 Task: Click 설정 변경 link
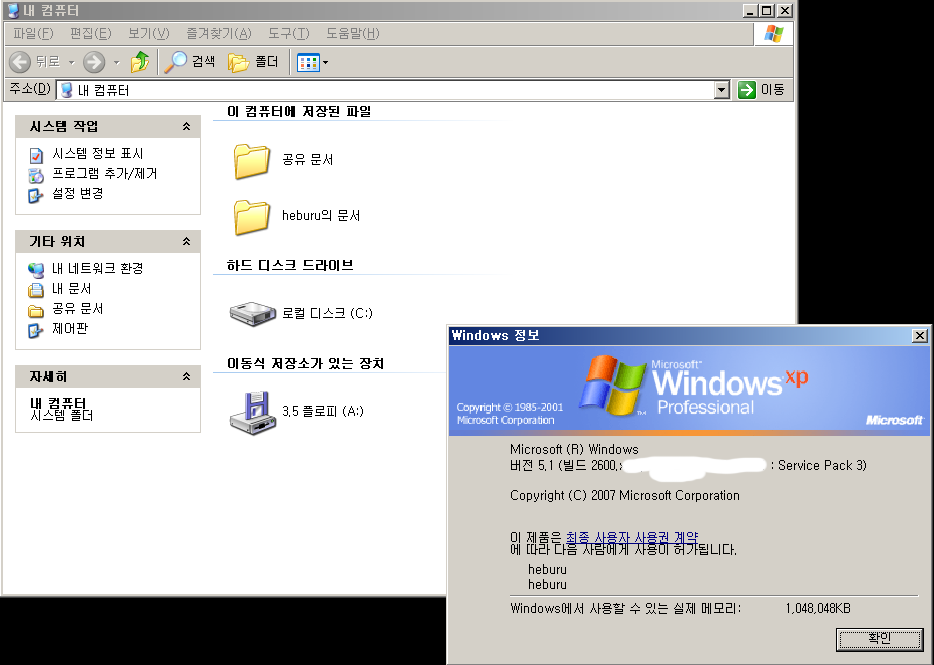click(x=77, y=194)
